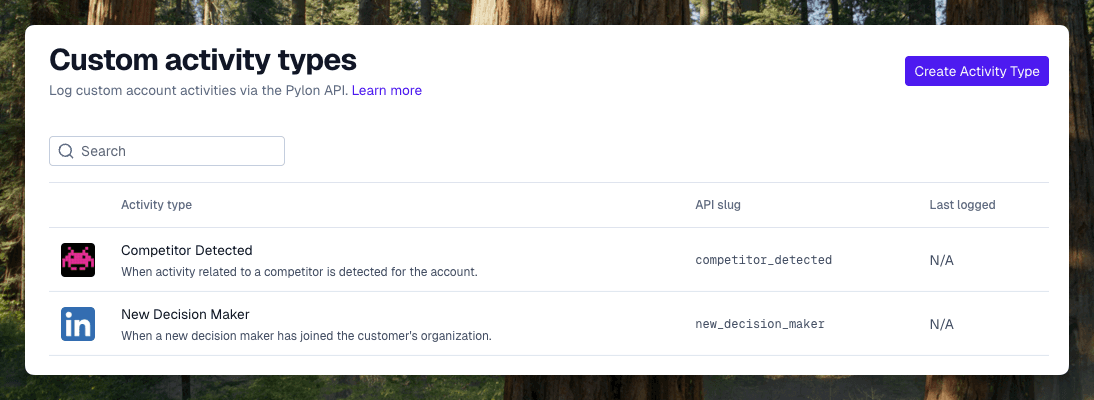This screenshot has height=400, width=1094.
Task: Click the magnifying glass search icon
Action: (x=66, y=151)
